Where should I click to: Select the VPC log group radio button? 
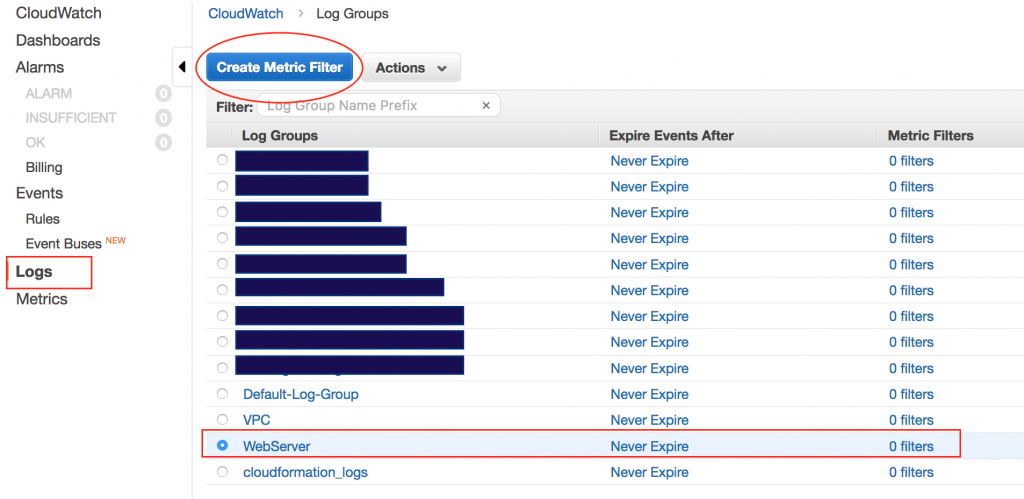pos(223,419)
